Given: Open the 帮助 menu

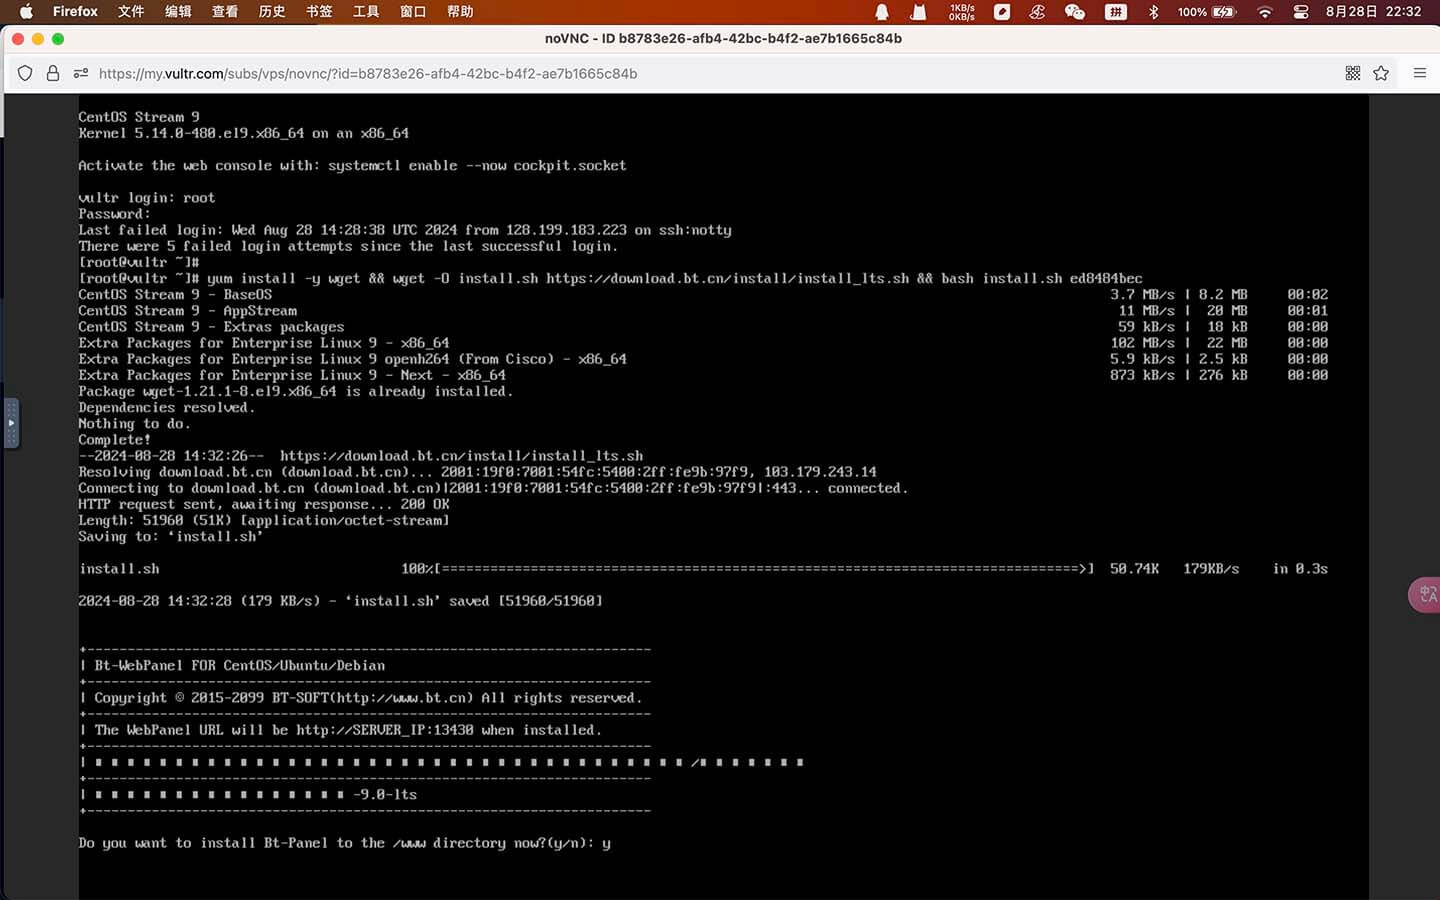Looking at the screenshot, I should click(460, 11).
